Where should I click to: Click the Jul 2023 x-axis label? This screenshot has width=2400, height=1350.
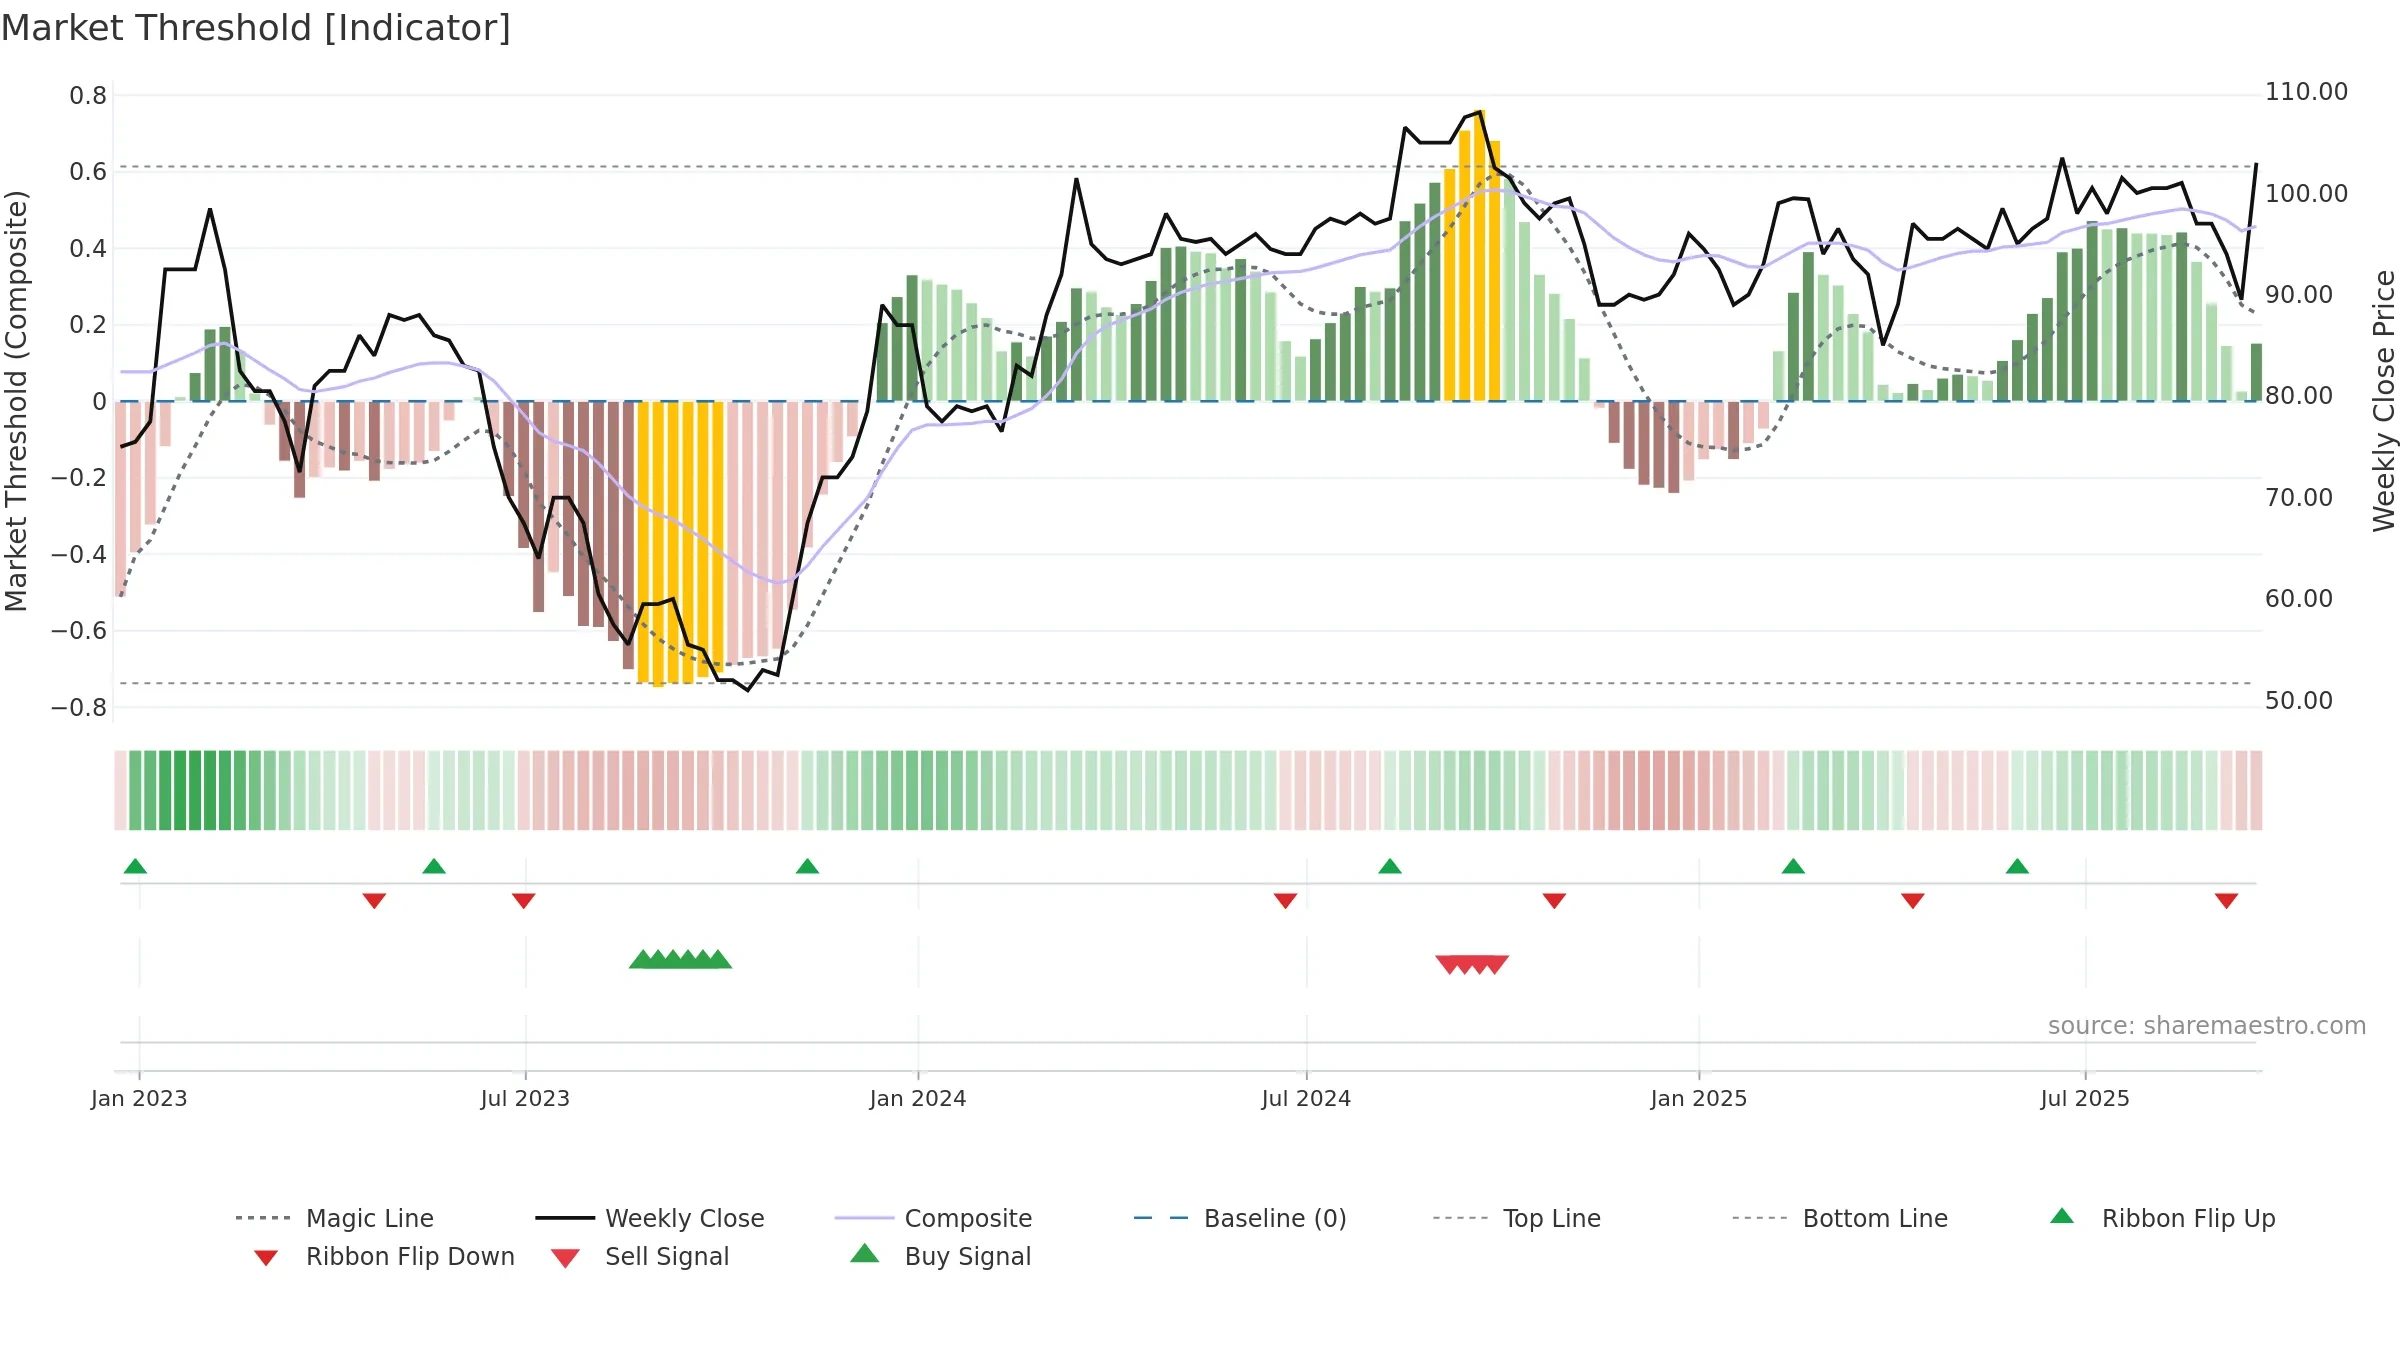click(525, 1099)
